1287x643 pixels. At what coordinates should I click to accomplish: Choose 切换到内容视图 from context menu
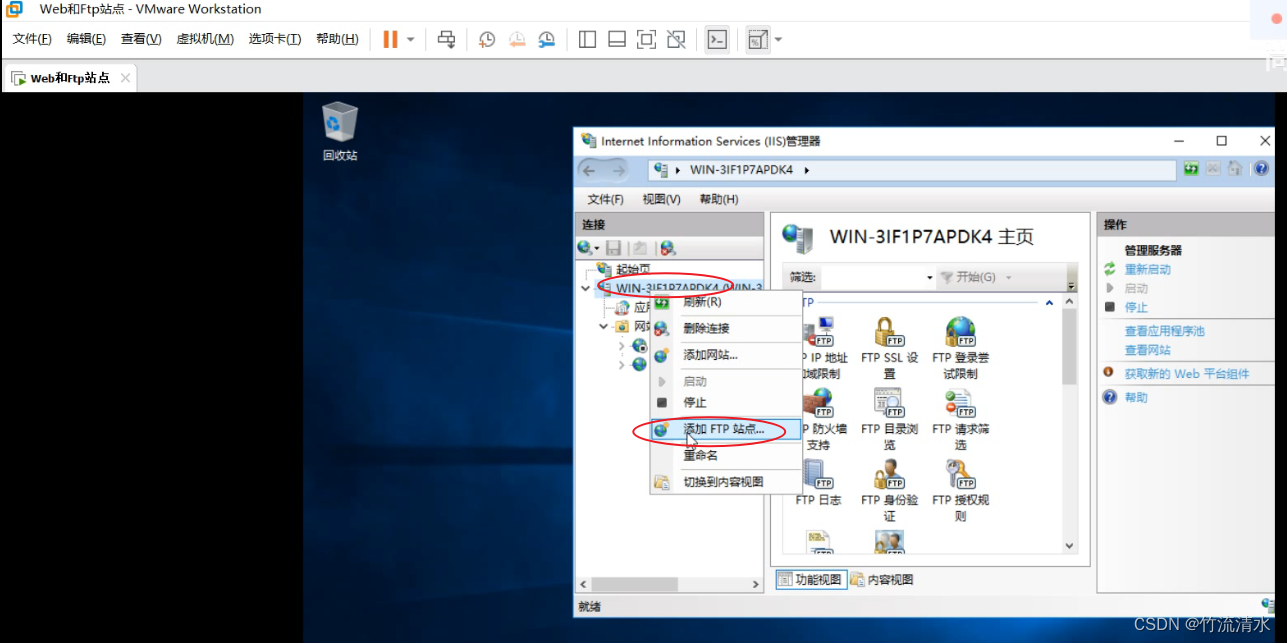pyautogui.click(x=725, y=482)
